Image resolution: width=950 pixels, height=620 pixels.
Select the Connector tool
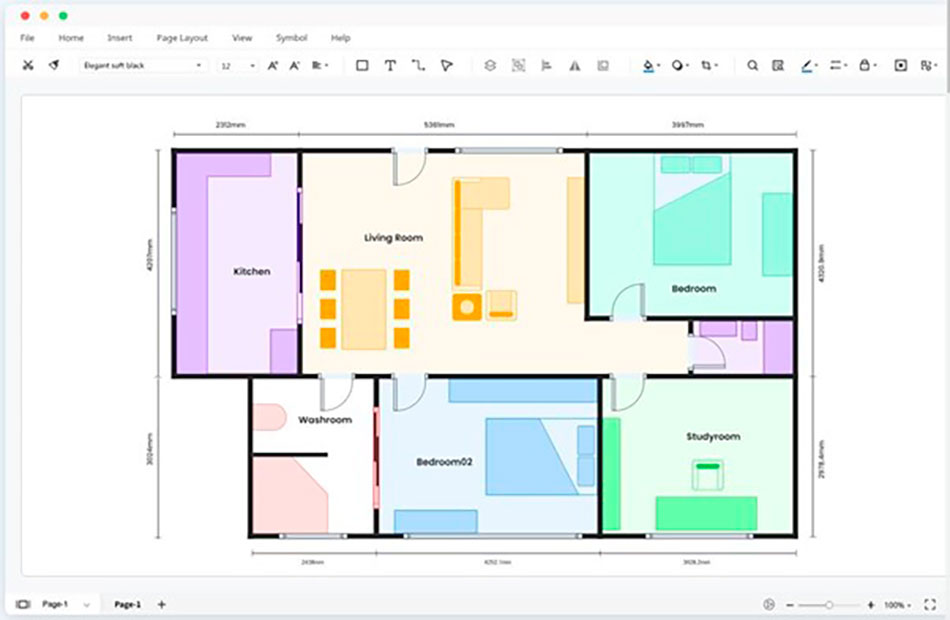tap(418, 65)
